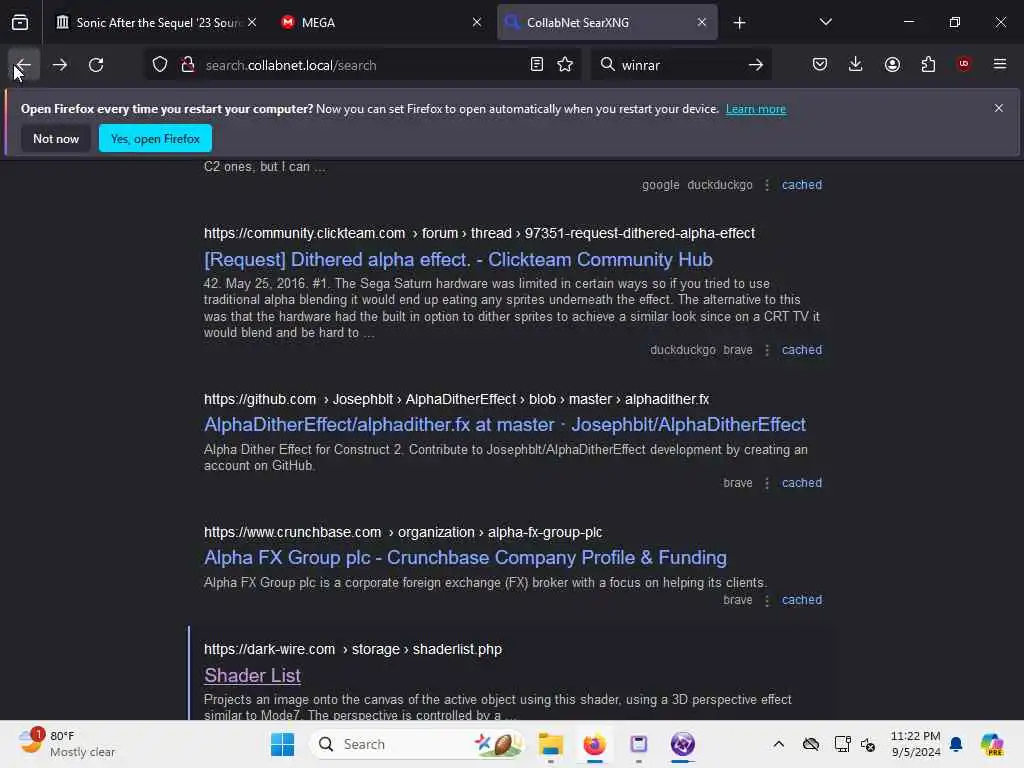Click github.com Josephblt URL text
The image size is (1024, 768).
[x=456, y=399]
